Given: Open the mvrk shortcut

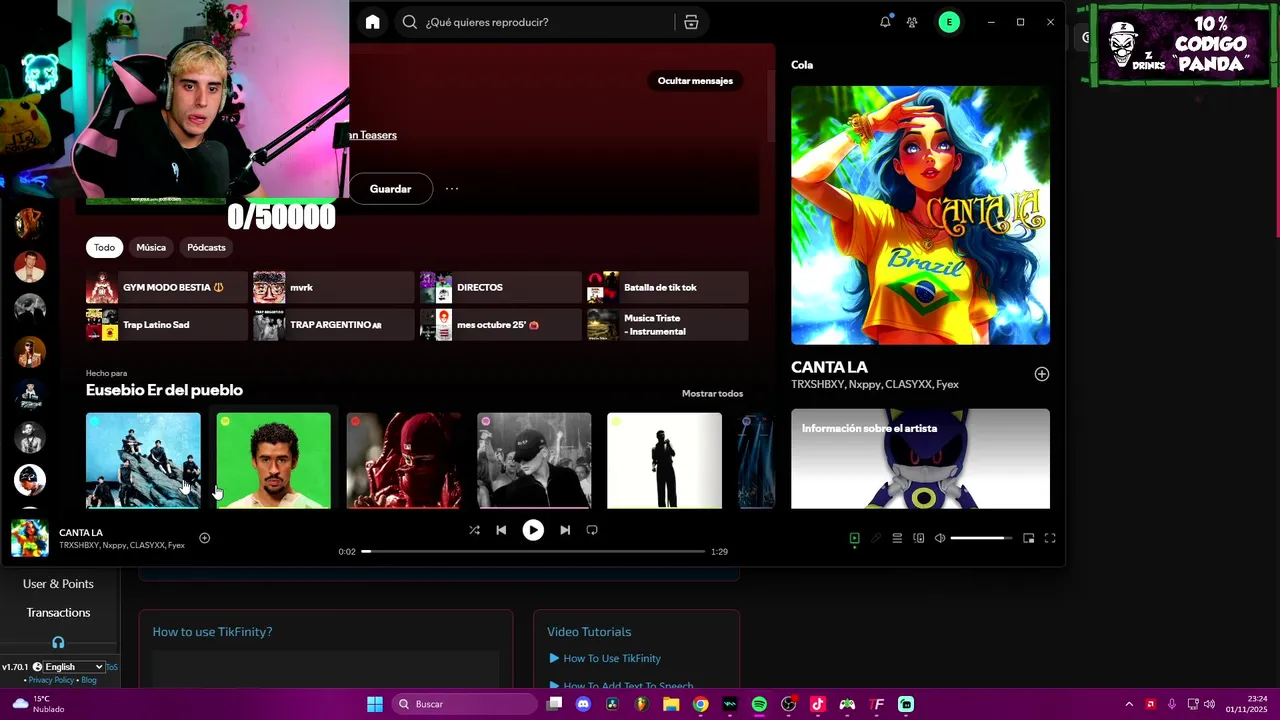Looking at the screenshot, I should (x=333, y=287).
